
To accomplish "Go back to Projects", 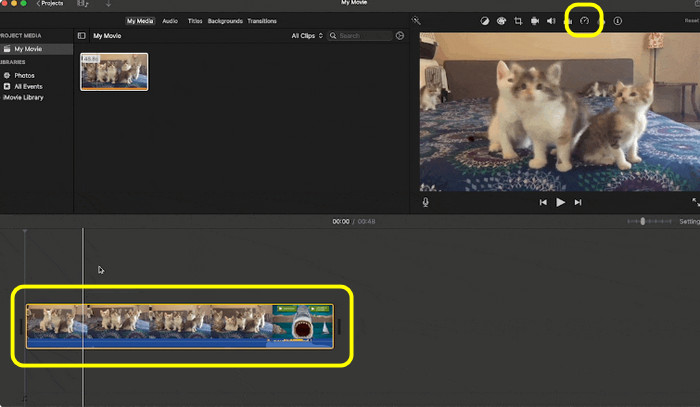I will pos(50,3).
